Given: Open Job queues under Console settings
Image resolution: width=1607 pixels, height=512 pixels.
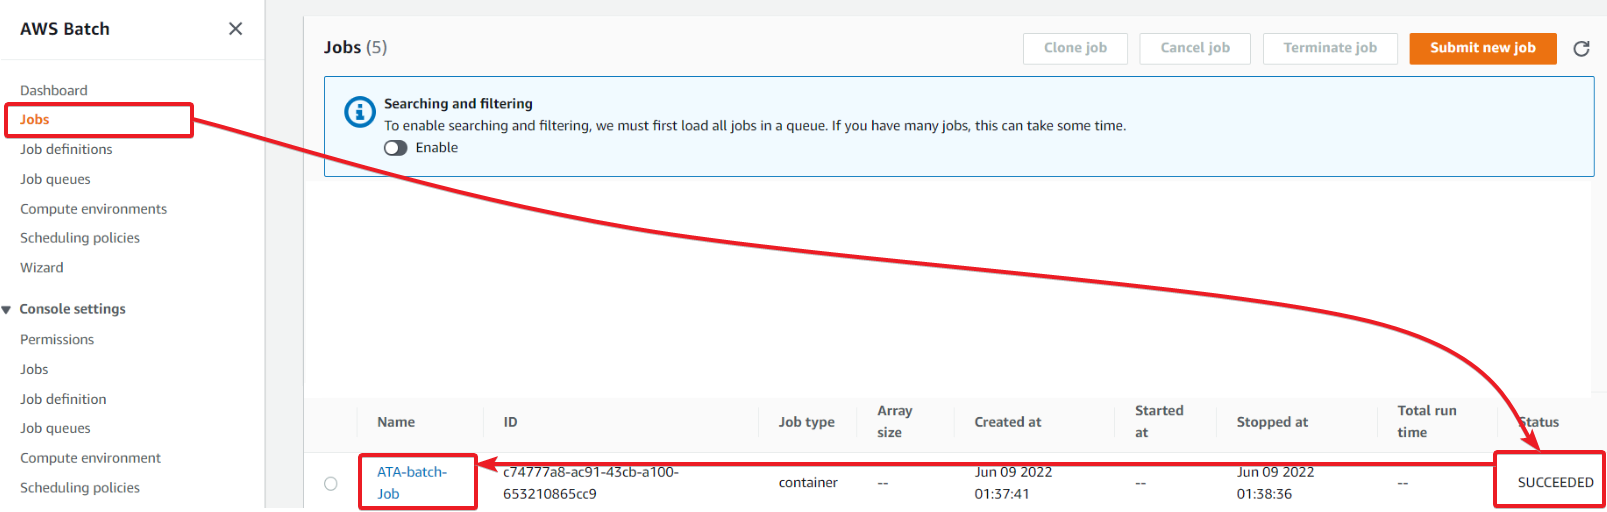Looking at the screenshot, I should point(55,428).
